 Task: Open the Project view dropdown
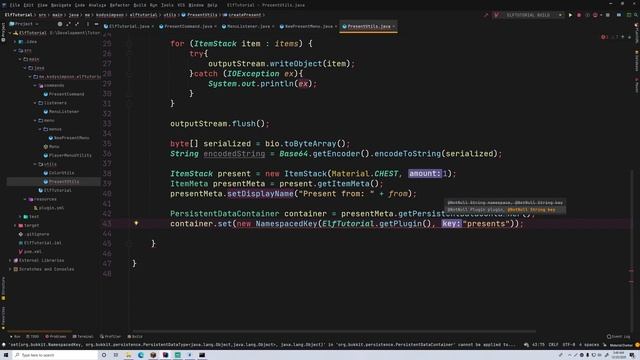coord(24,24)
